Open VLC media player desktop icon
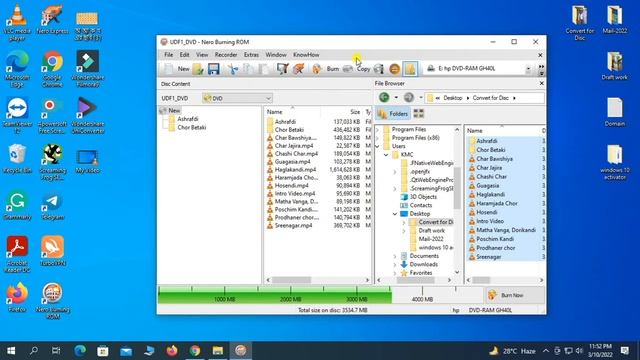Image resolution: width=640 pixels, height=360 pixels. tap(17, 23)
